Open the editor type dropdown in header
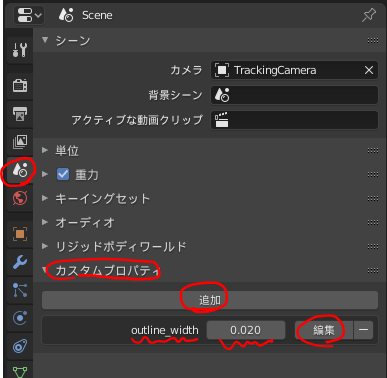Viewport: 387px width, 378px height. [x=29, y=15]
